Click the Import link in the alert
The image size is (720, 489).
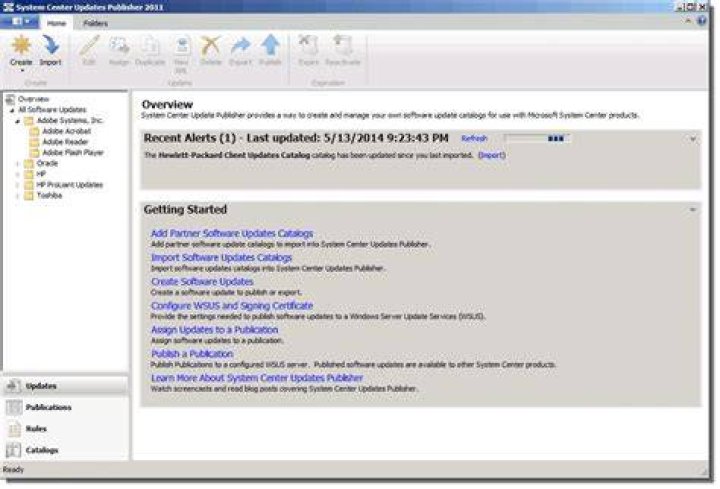(492, 155)
